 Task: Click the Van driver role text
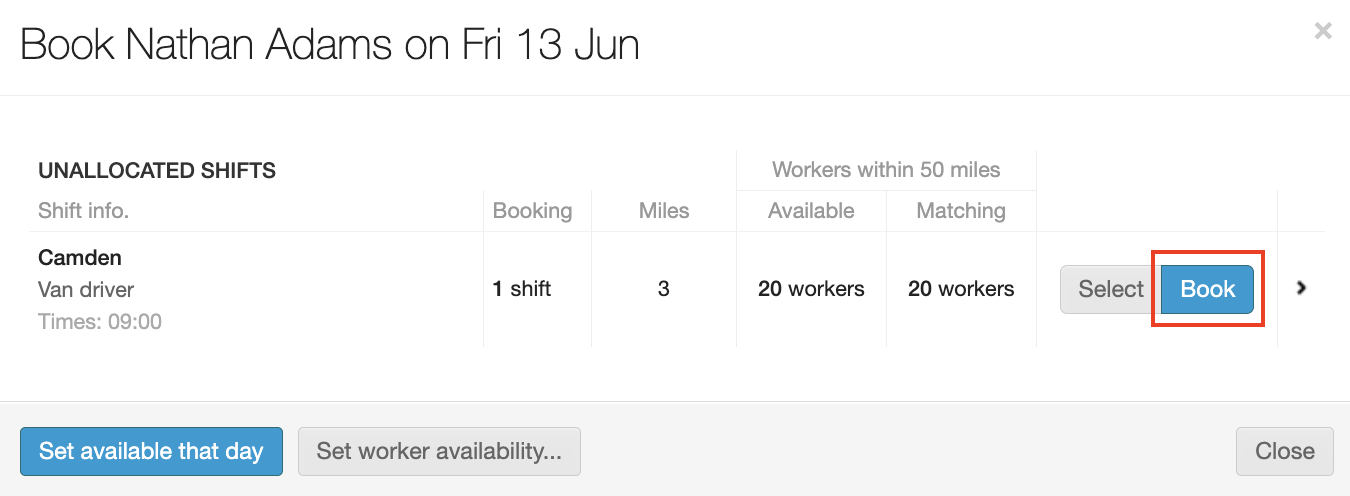point(86,290)
